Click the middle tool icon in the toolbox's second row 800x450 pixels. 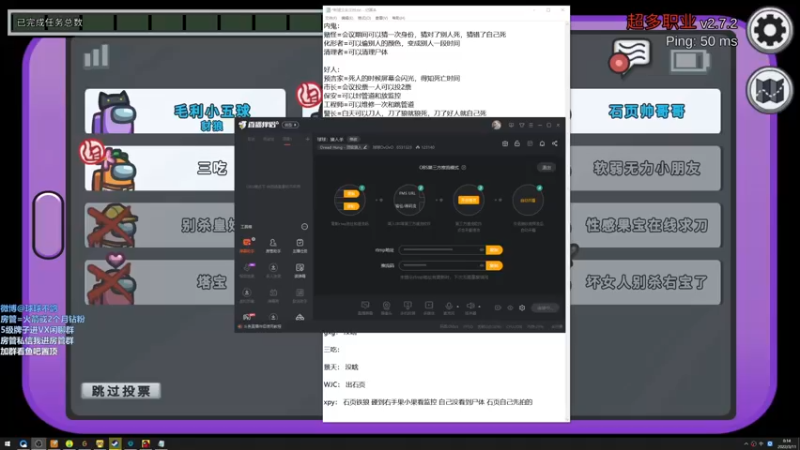point(273,269)
